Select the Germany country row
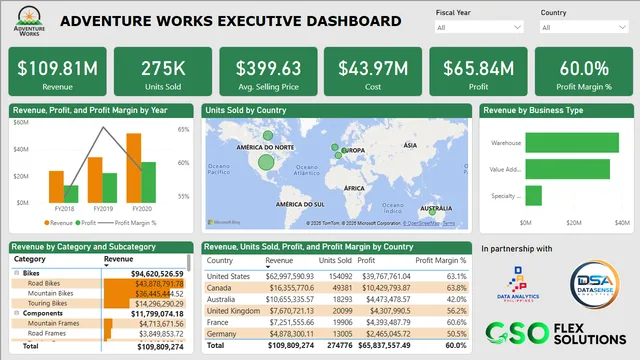 tap(336, 333)
